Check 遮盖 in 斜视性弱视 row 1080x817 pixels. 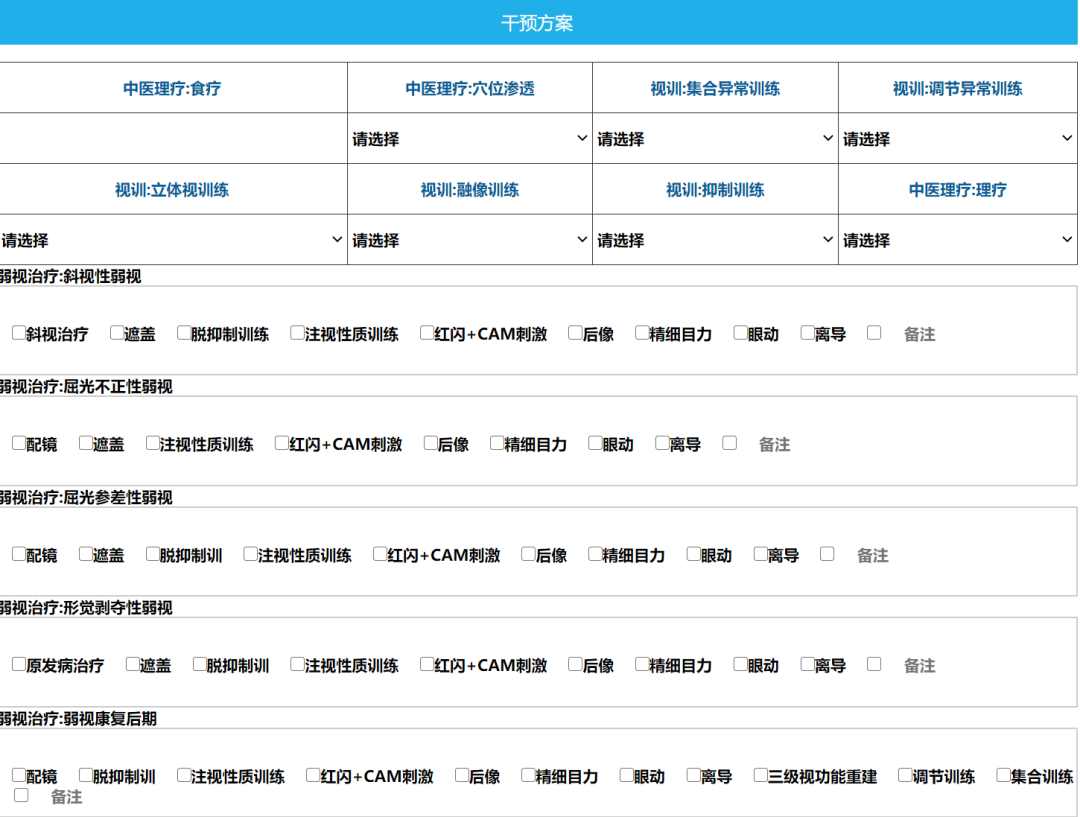(117, 333)
